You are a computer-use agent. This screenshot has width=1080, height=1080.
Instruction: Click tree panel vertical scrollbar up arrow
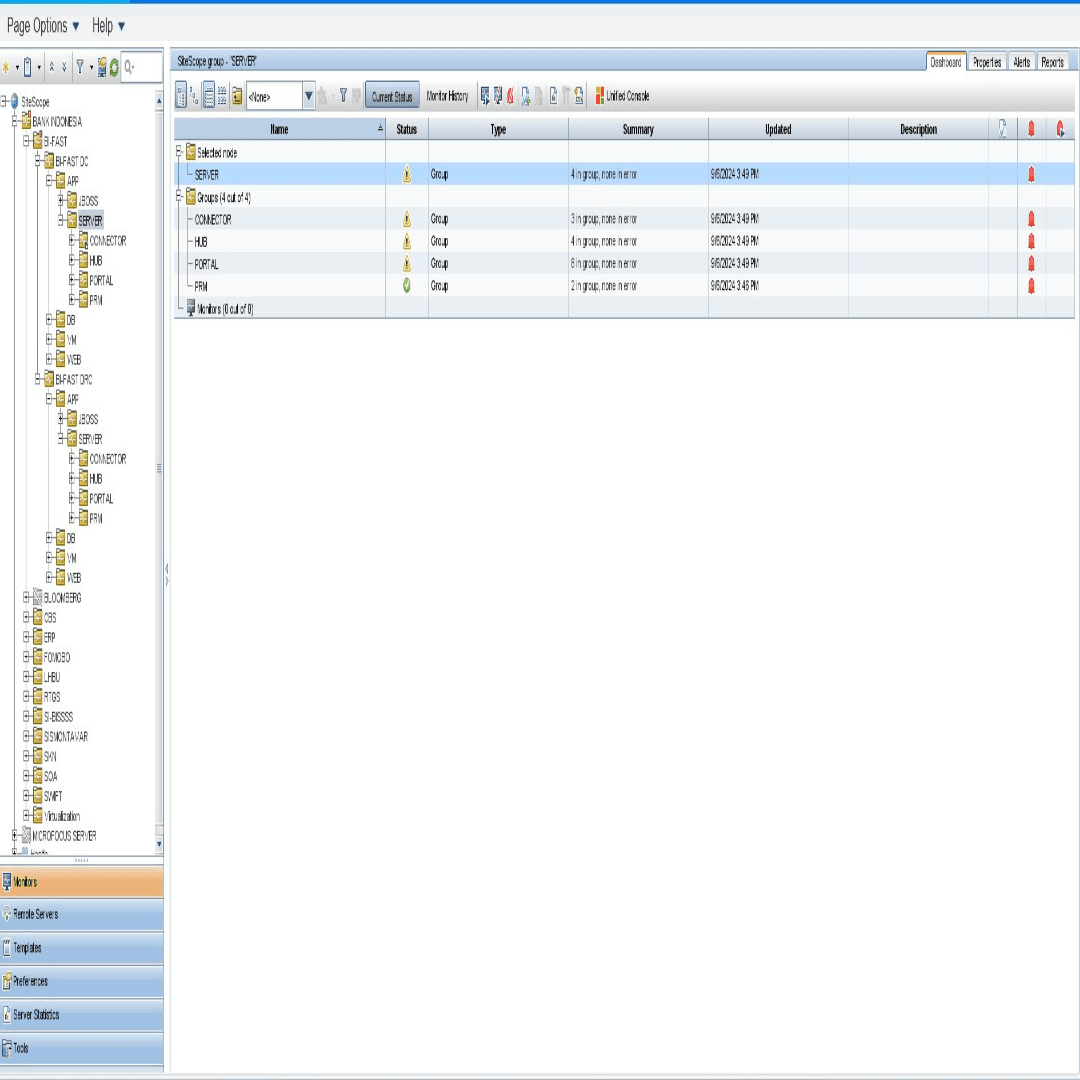pyautogui.click(x=159, y=100)
